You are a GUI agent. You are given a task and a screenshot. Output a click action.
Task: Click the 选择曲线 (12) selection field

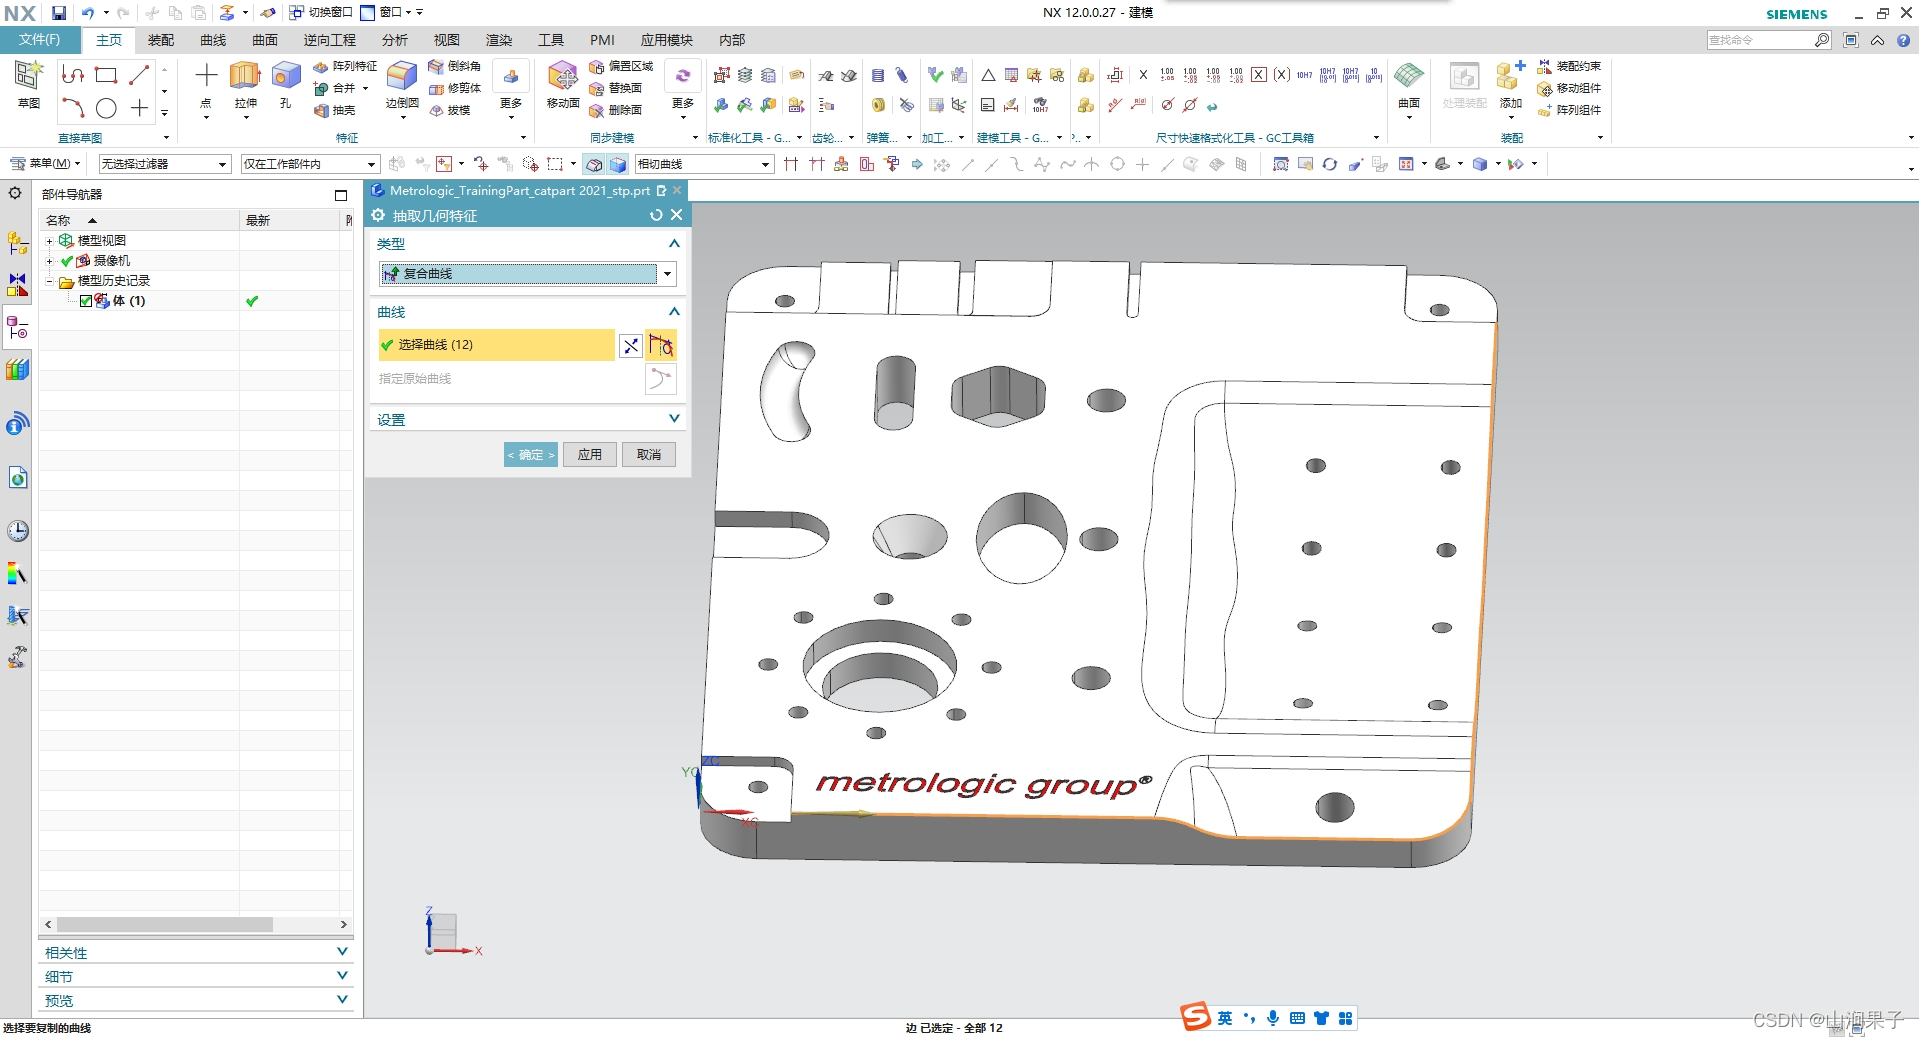496,345
